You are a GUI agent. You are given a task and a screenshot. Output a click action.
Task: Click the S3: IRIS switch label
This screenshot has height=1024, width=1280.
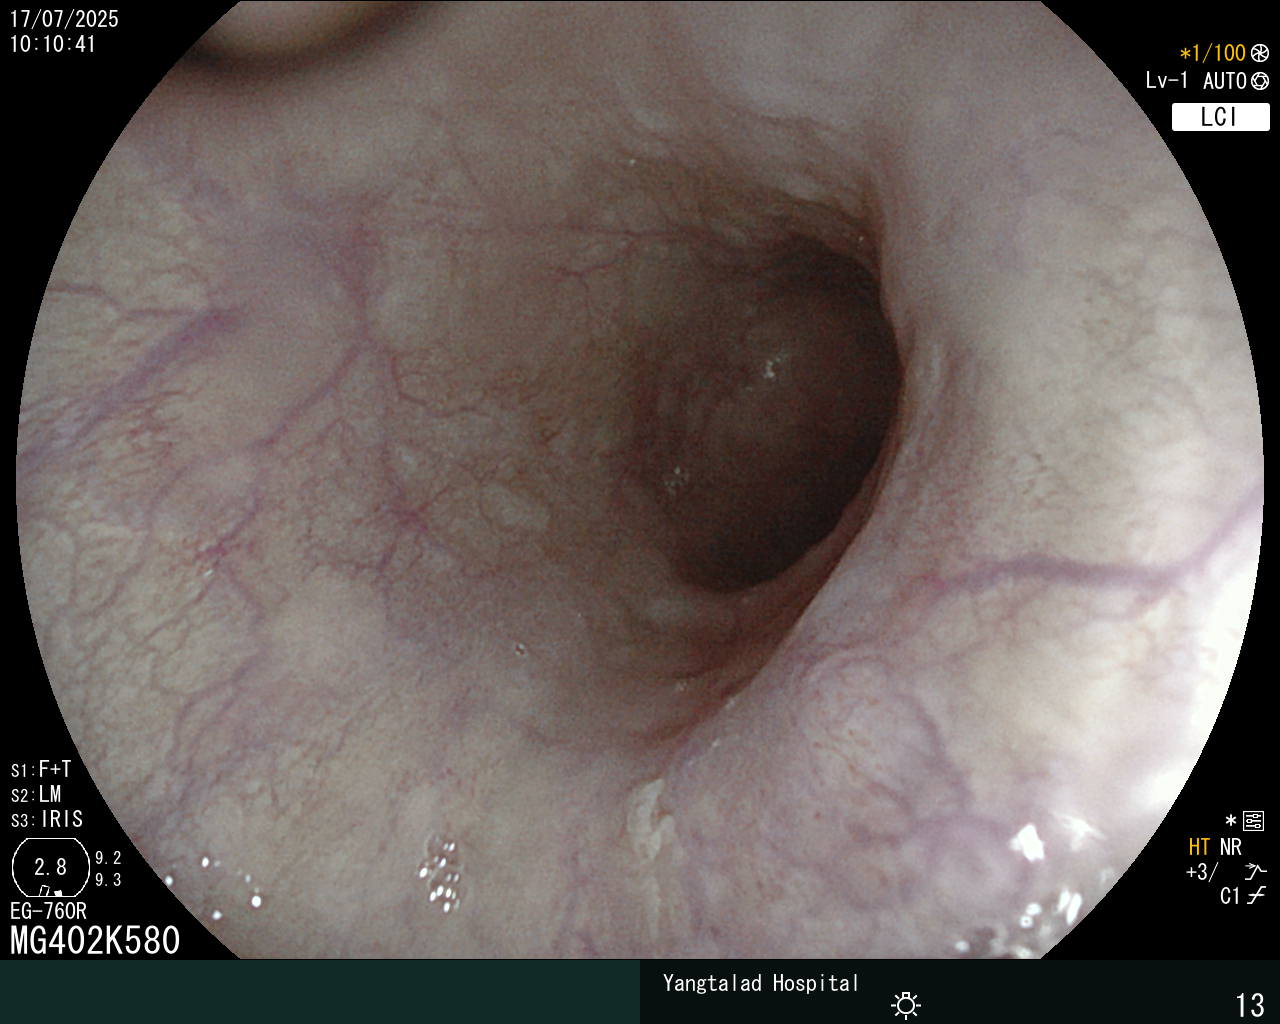(x=47, y=819)
